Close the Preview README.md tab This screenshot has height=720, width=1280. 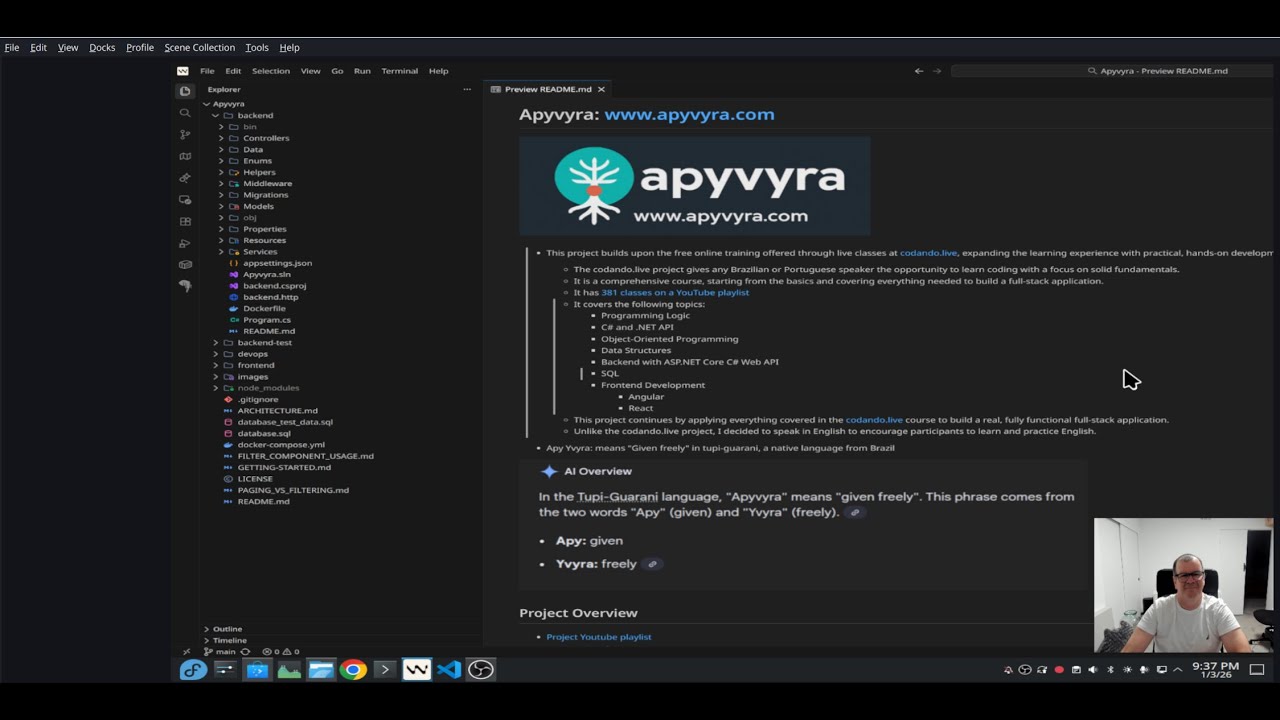tap(601, 89)
